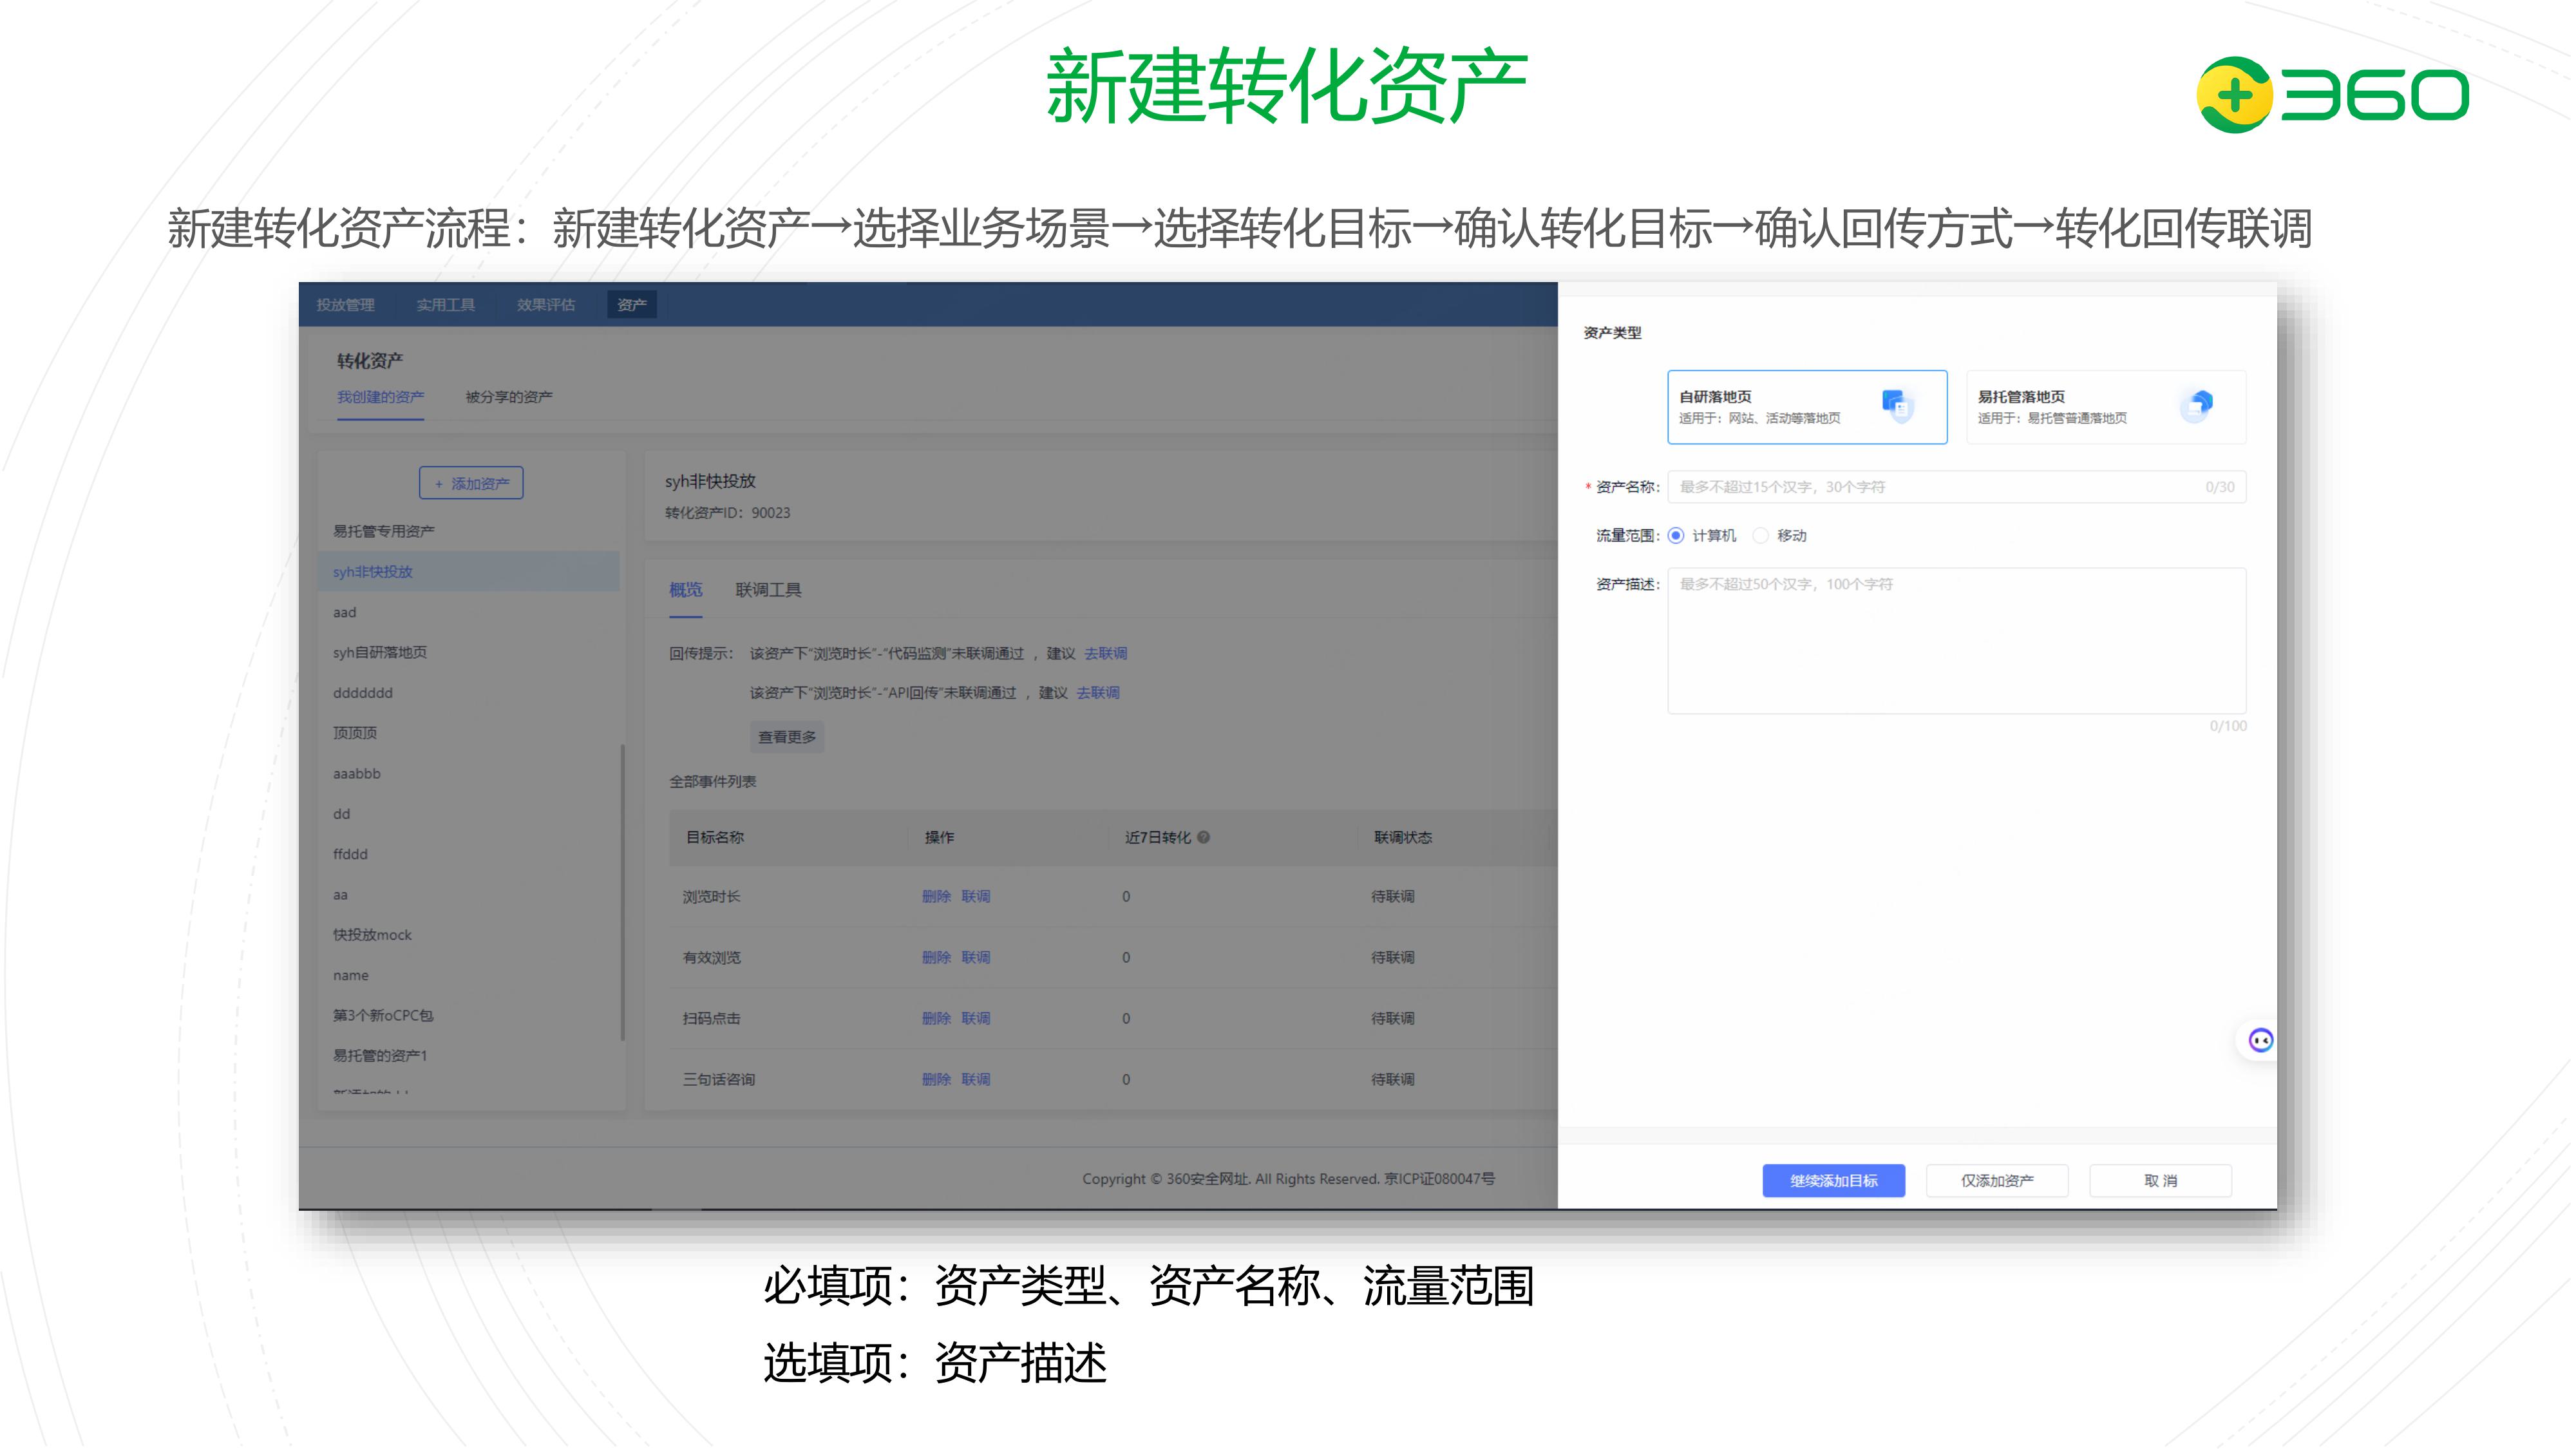Open the 投放管理 menu
2576x1449 pixels.
pyautogui.click(x=345, y=305)
